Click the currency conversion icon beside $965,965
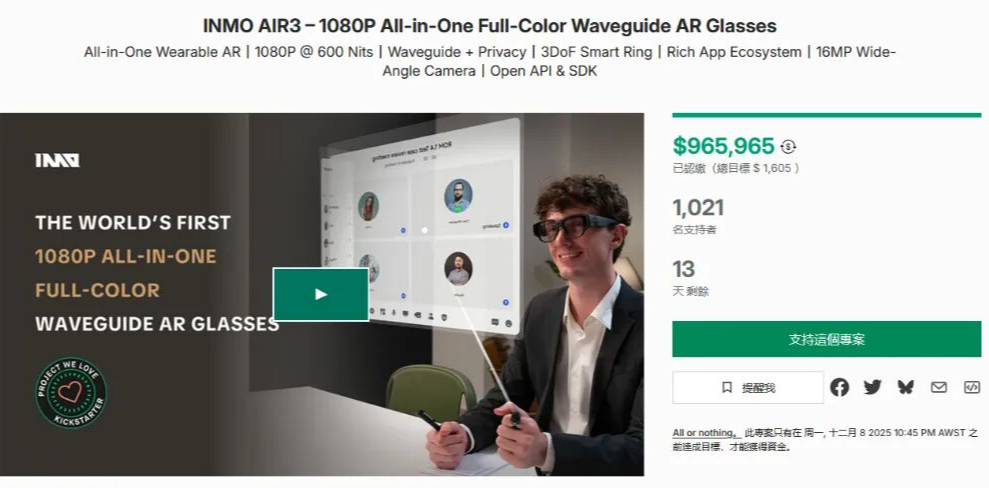The height and width of the screenshot is (488, 989). (788, 146)
